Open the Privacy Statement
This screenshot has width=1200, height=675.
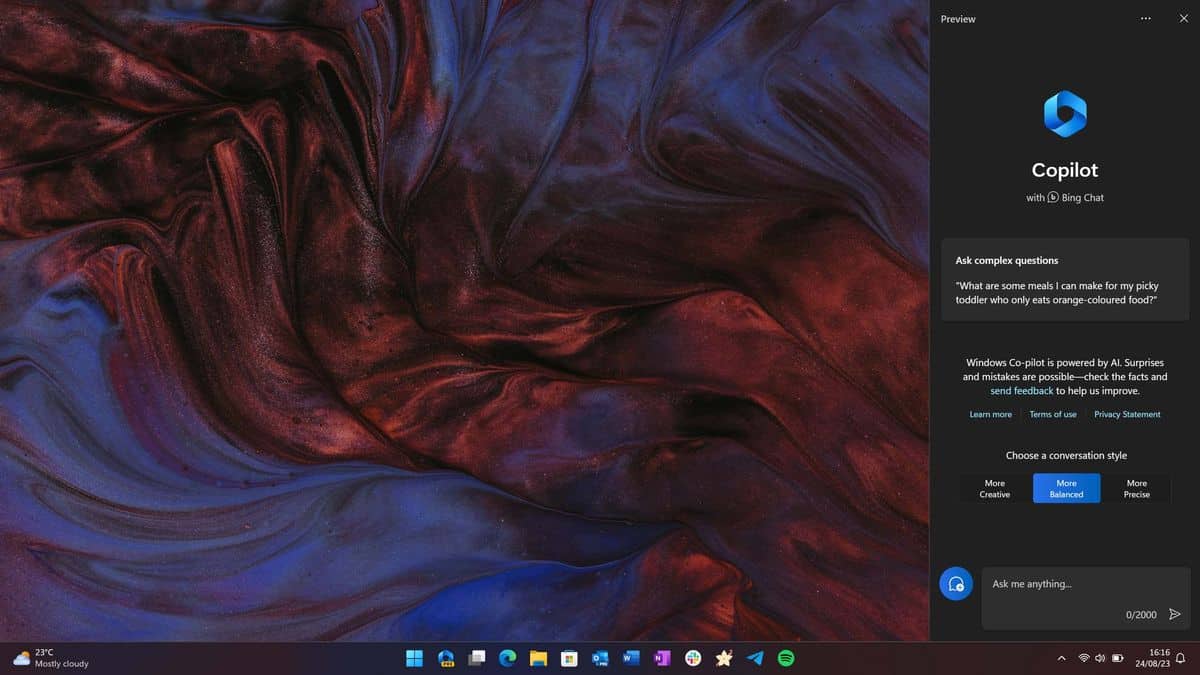[x=1127, y=413]
